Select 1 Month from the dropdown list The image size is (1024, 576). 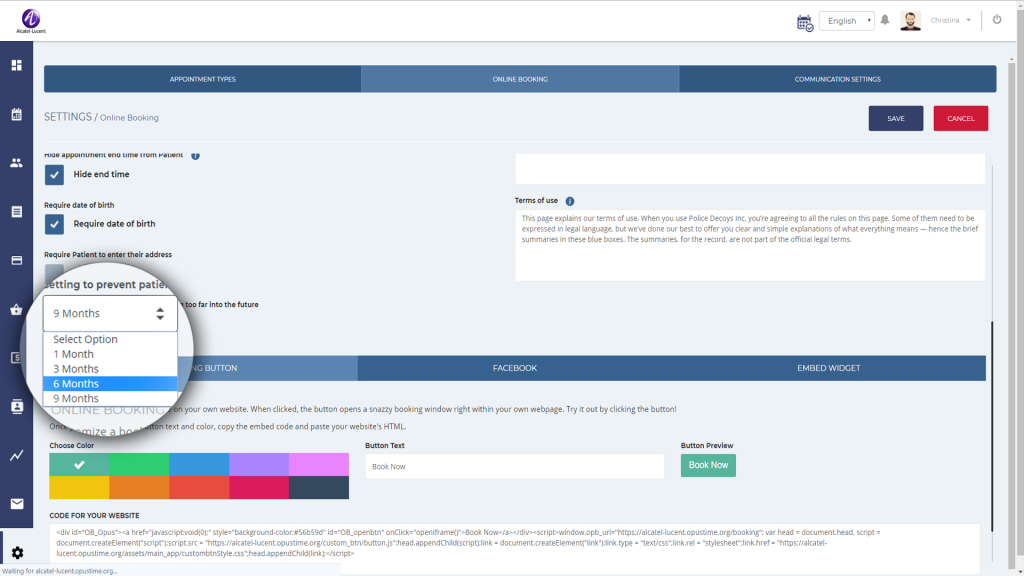110,354
